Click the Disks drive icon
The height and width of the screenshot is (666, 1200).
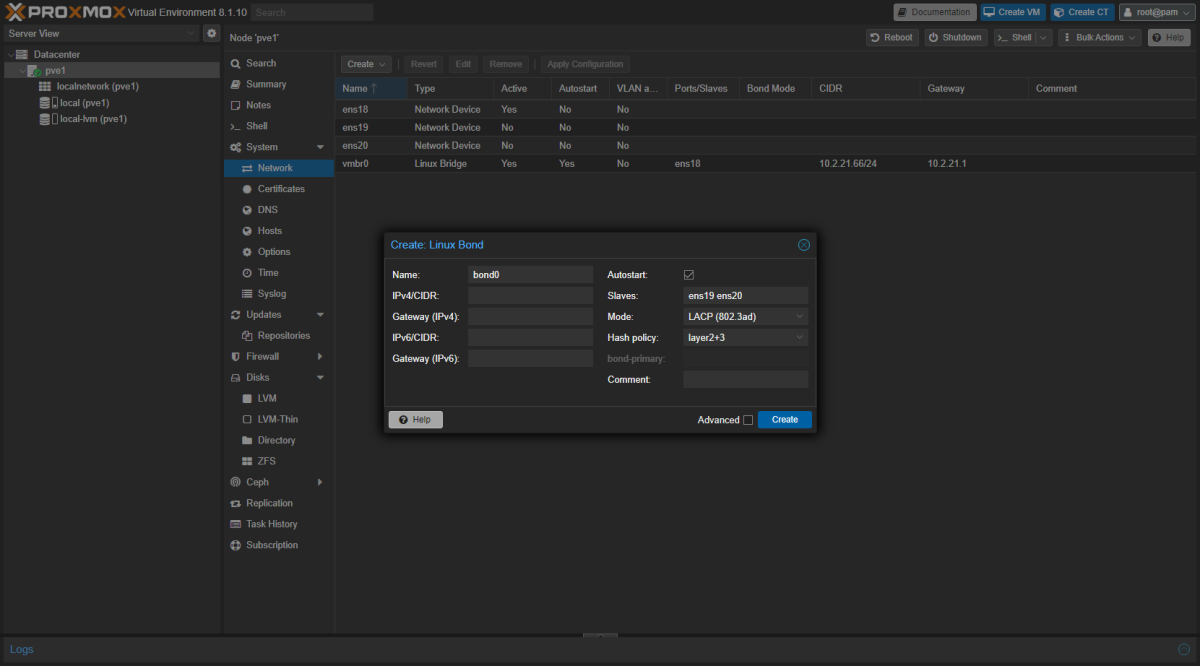(236, 378)
